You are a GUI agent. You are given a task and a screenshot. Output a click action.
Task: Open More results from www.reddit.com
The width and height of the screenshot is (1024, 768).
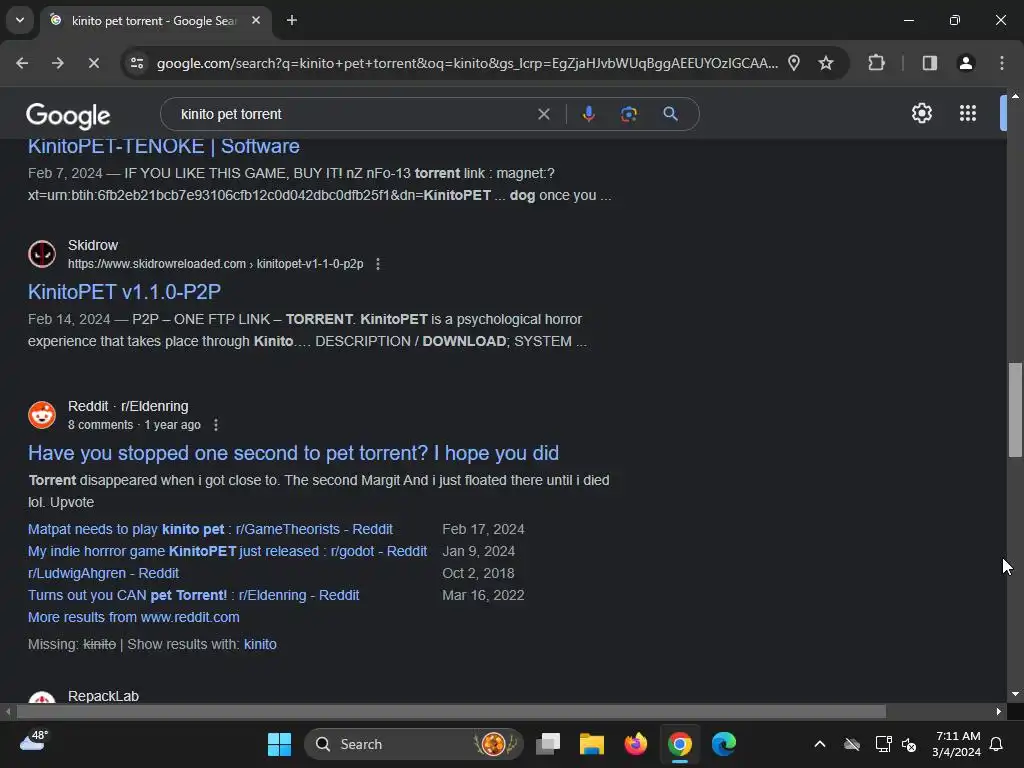coord(134,617)
